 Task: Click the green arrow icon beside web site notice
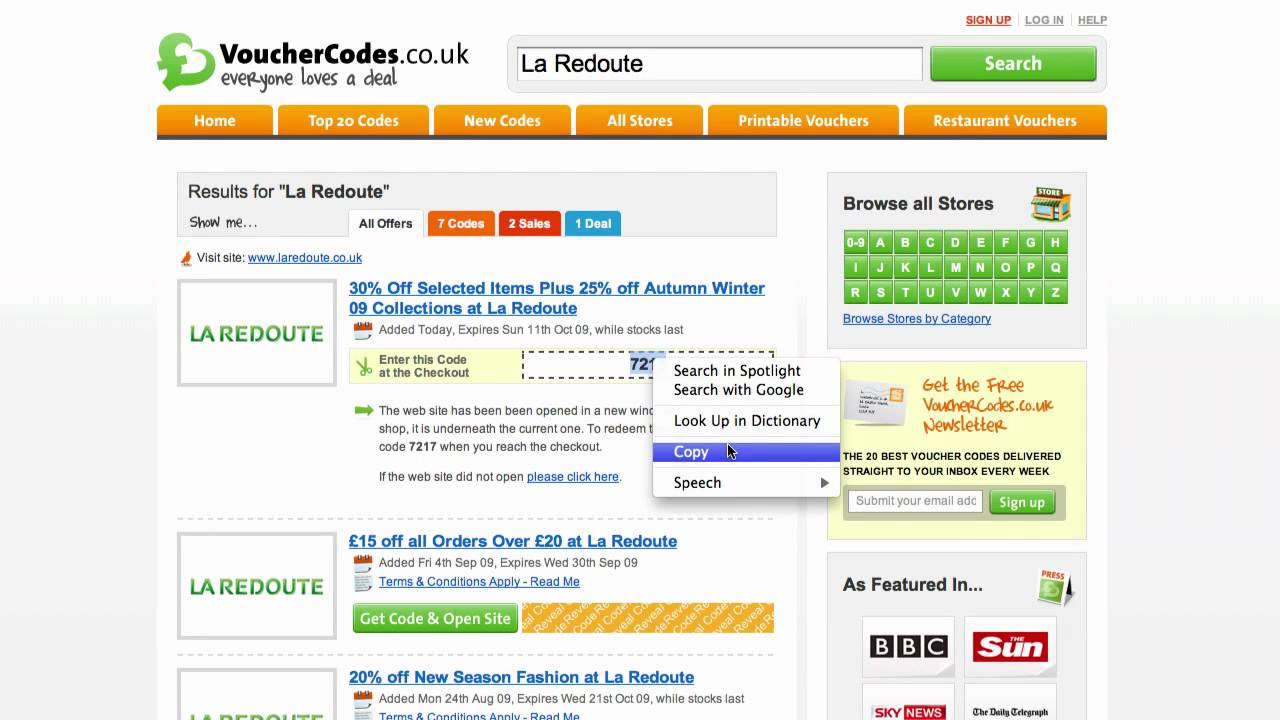[x=364, y=410]
